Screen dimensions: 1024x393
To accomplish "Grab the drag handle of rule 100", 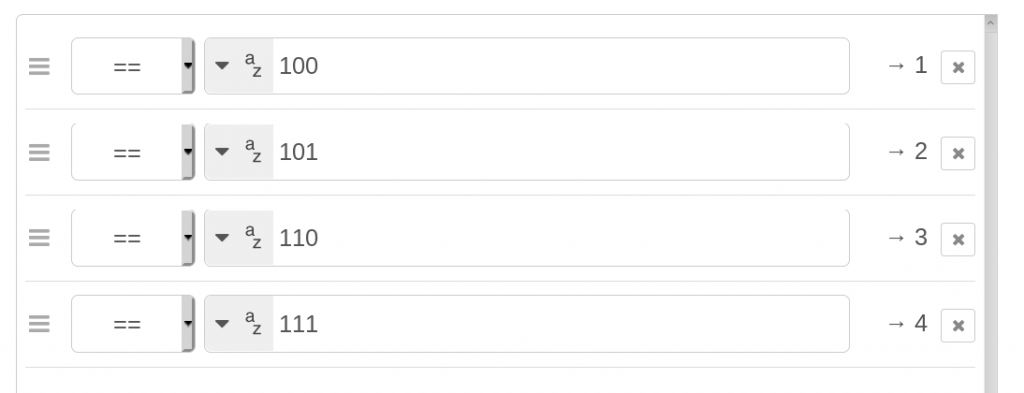I will coord(39,67).
